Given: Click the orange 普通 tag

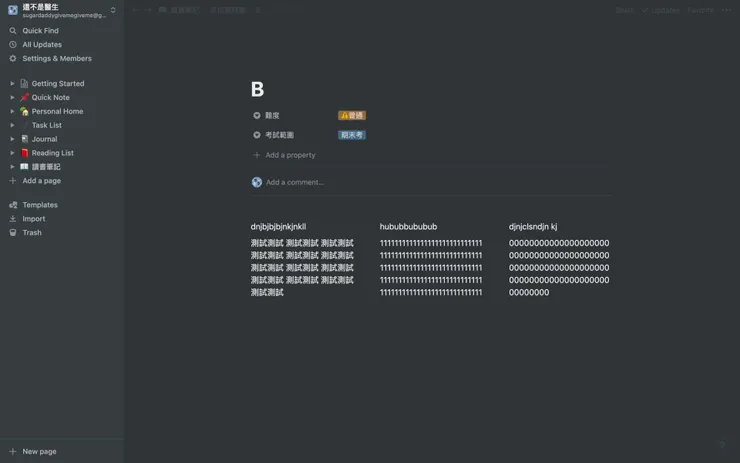Looking at the screenshot, I should pos(352,116).
